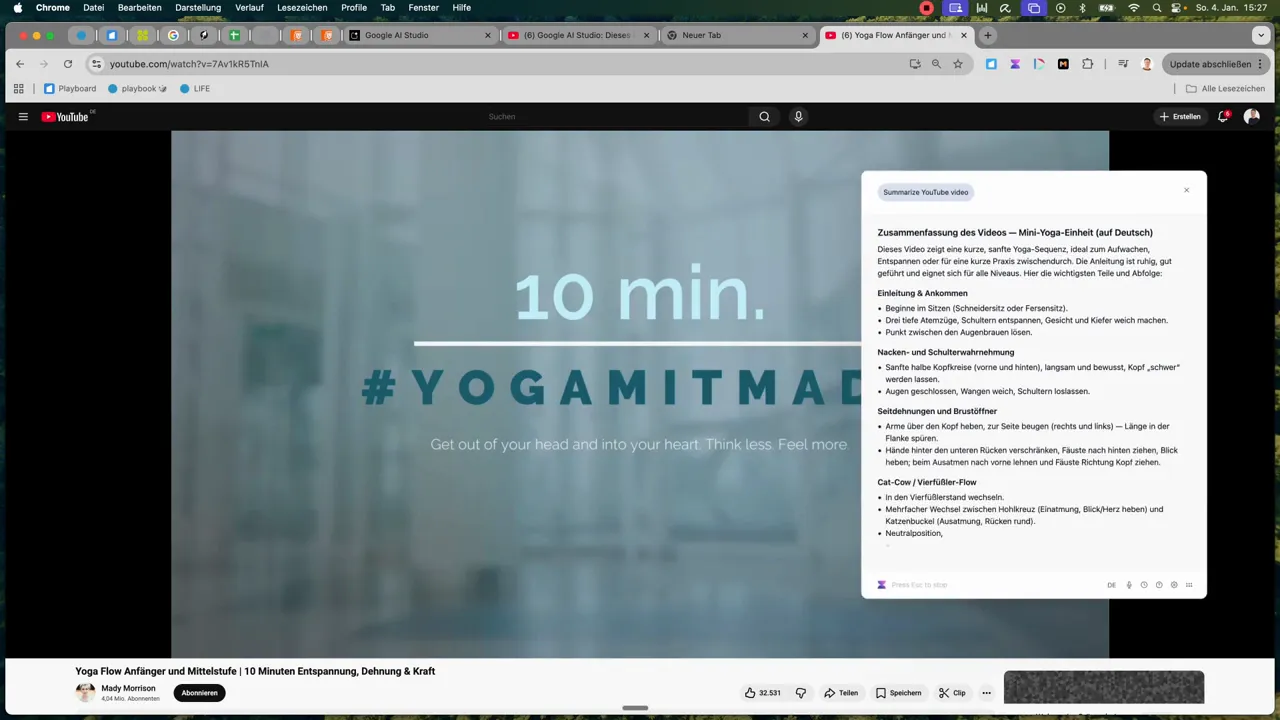Open YouTube notifications bell
The width and height of the screenshot is (1280, 720).
pyautogui.click(x=1224, y=117)
